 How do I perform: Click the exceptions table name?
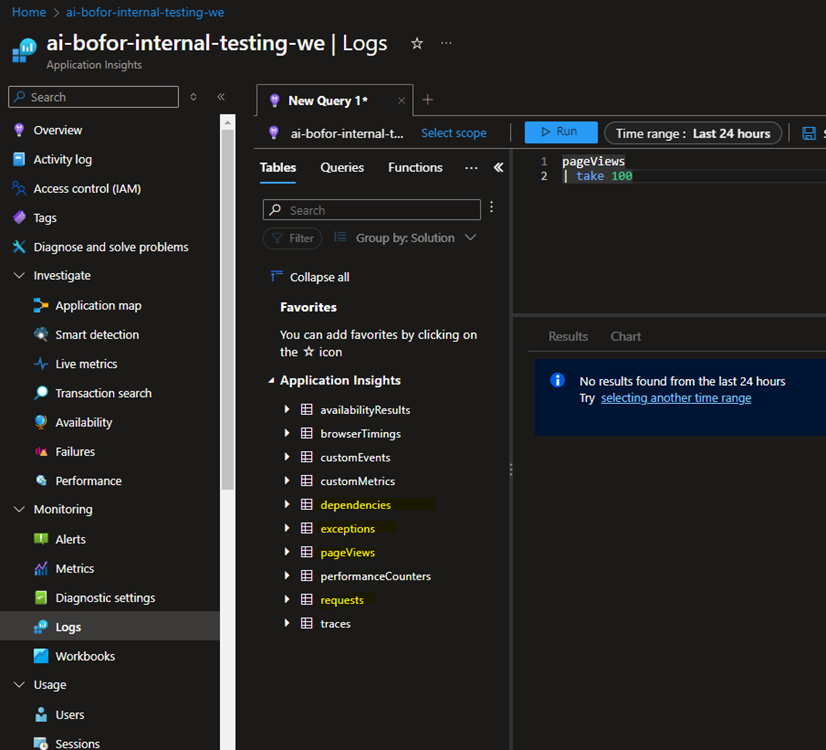[x=347, y=529]
